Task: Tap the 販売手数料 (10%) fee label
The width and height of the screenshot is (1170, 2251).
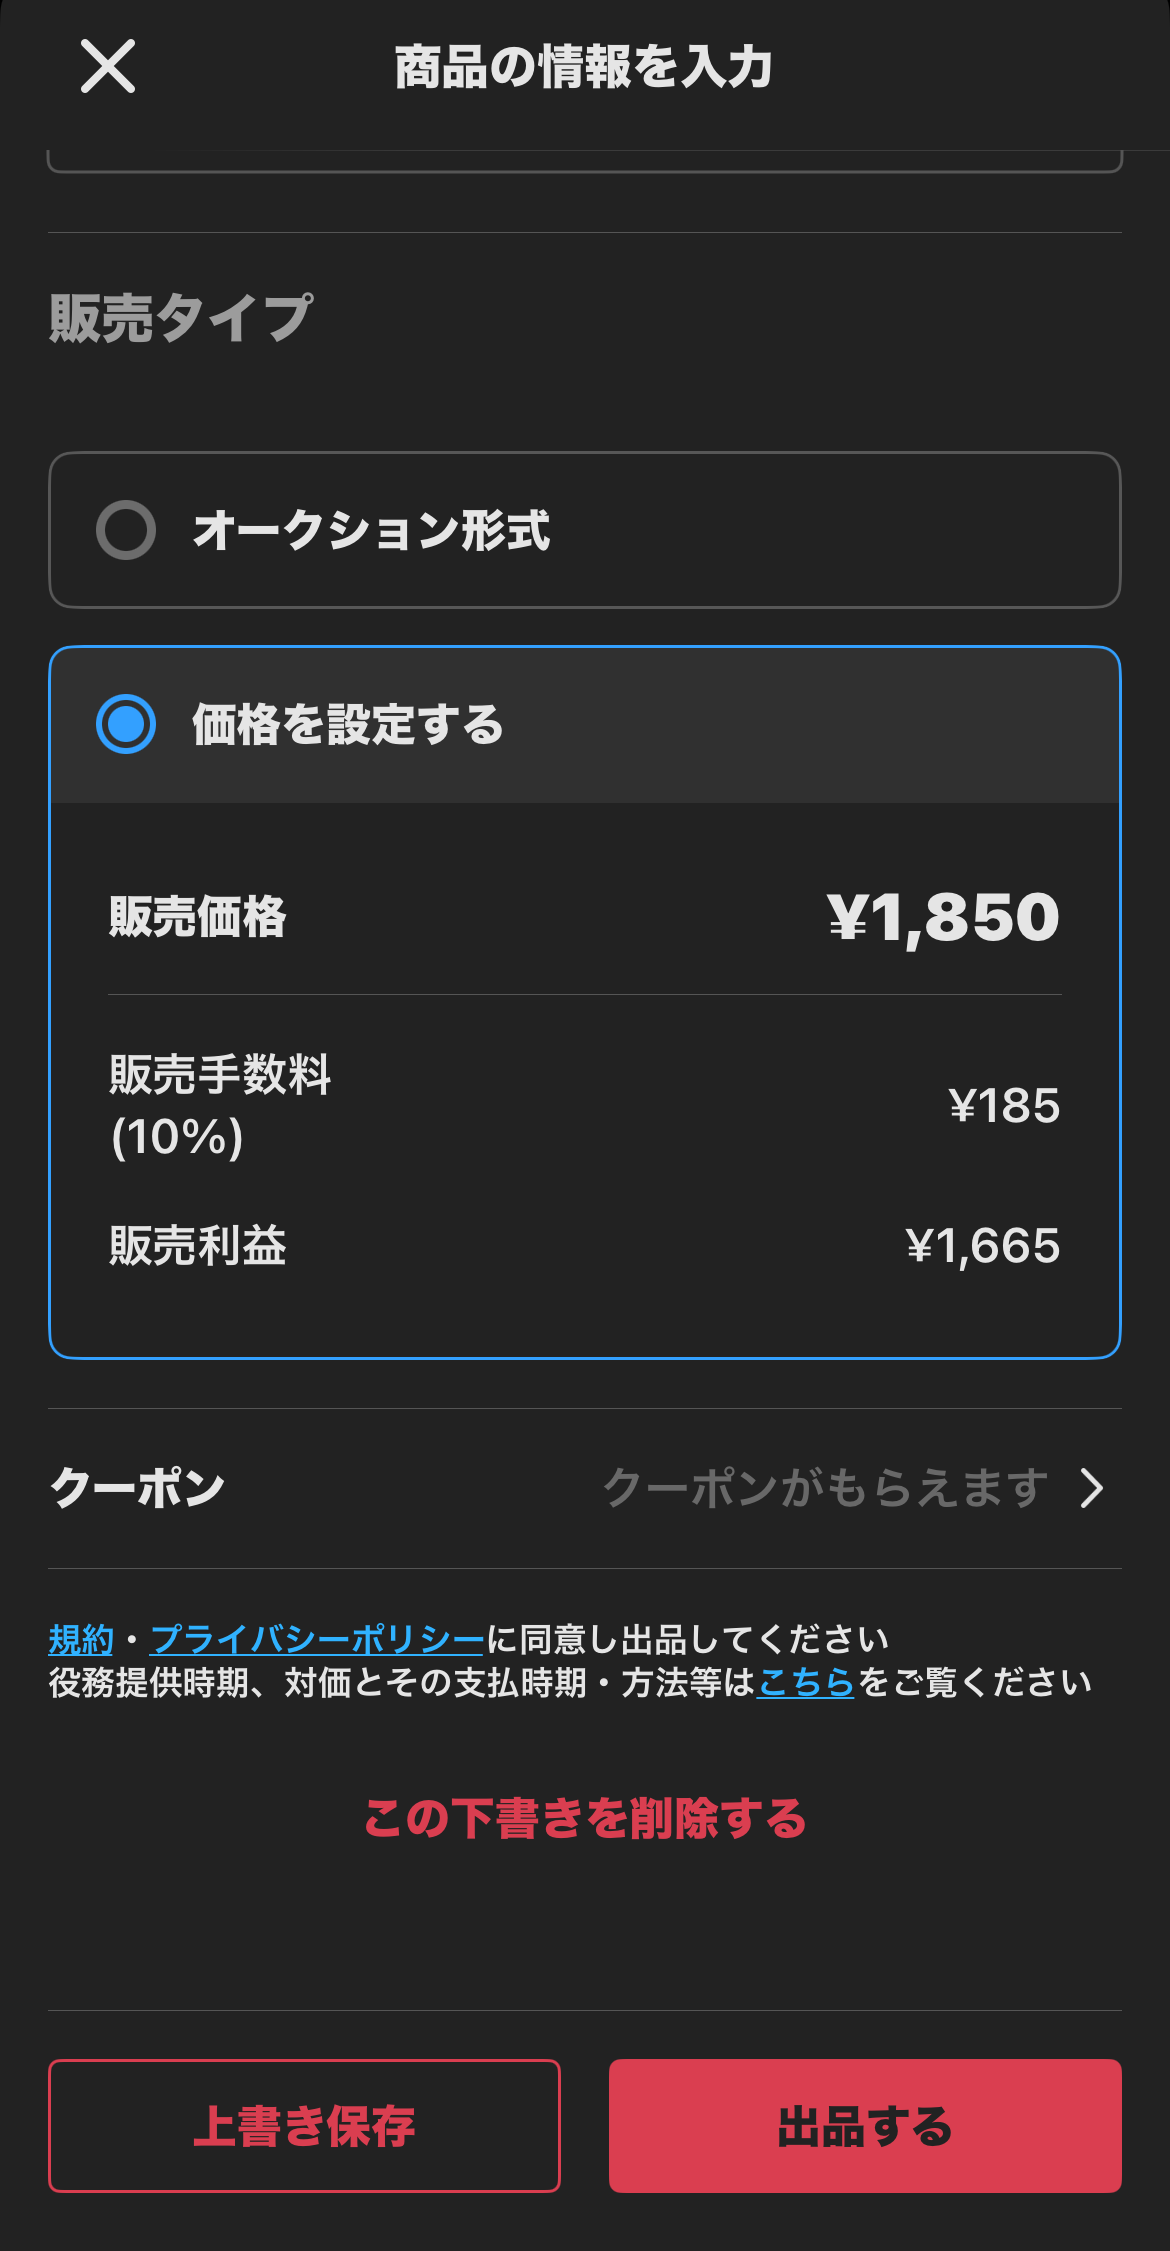Action: point(220,1105)
